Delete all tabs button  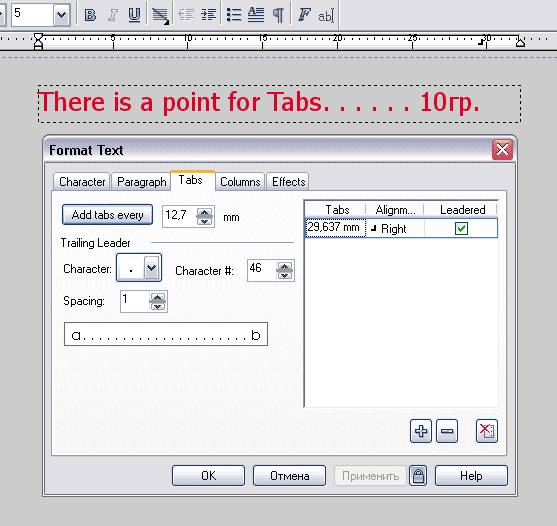(x=487, y=431)
